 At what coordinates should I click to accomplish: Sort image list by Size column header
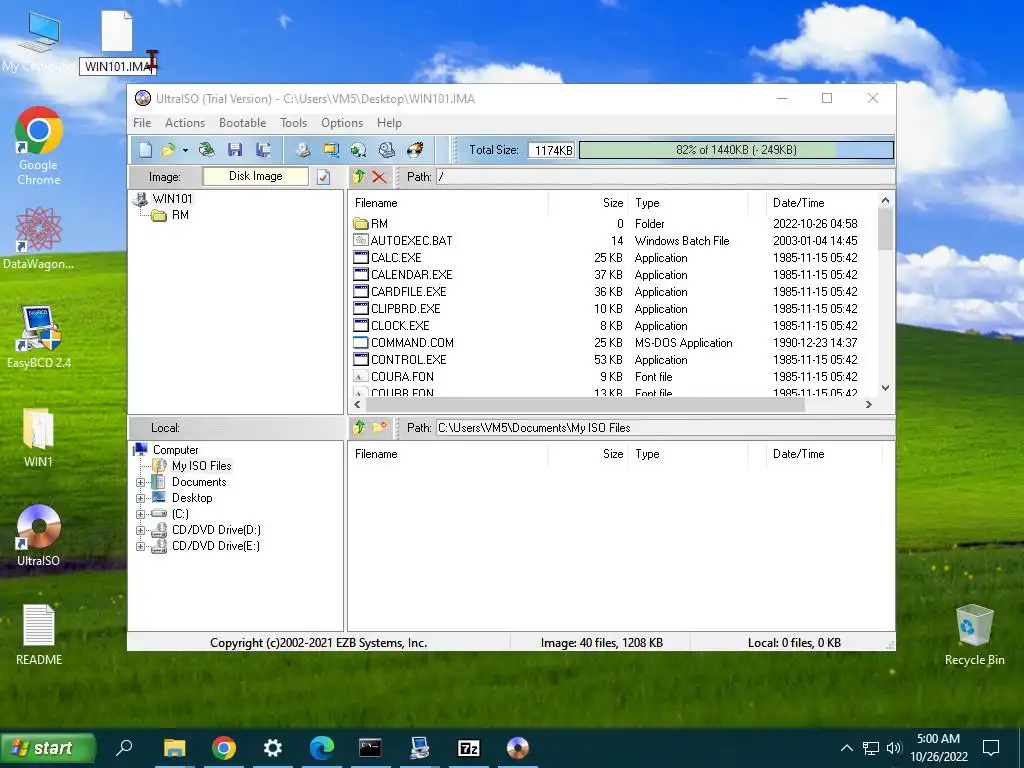[x=588, y=203]
